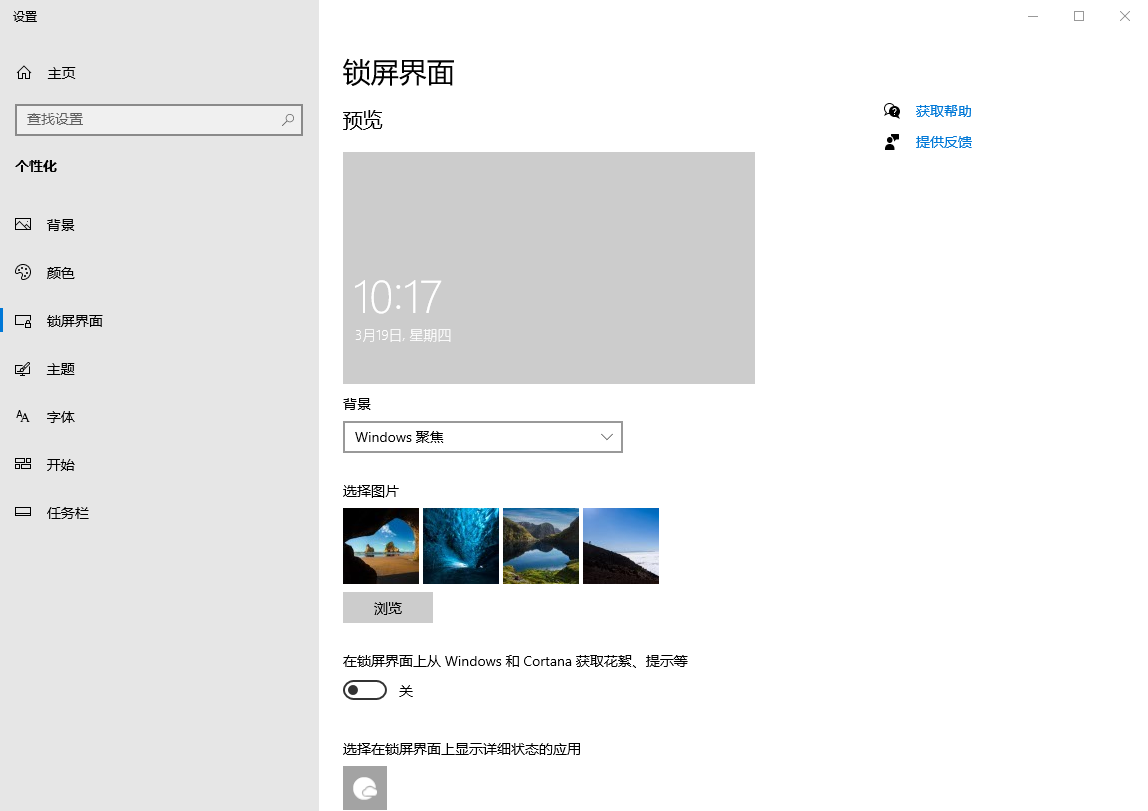The width and height of the screenshot is (1148, 811).
Task: Open the 提供反馈 link
Action: pos(943,142)
